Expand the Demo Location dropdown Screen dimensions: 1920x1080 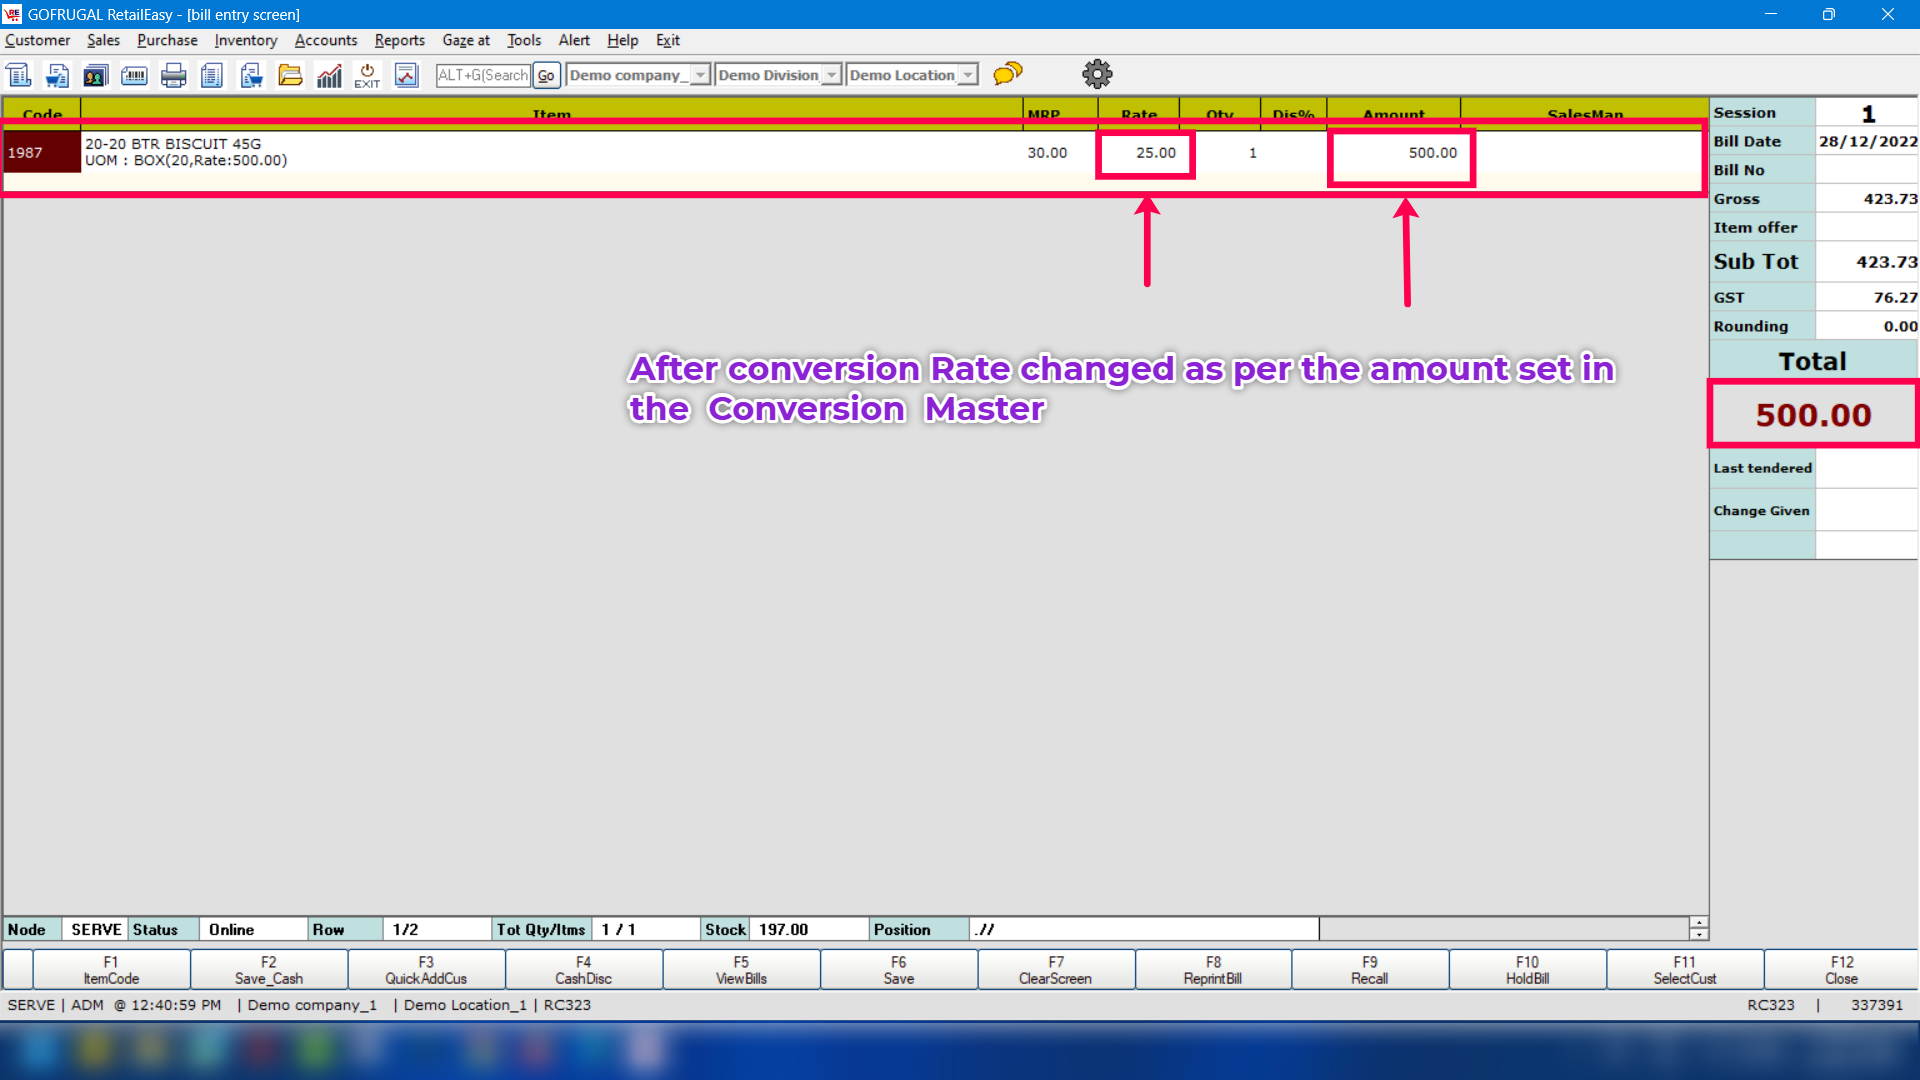(x=967, y=75)
